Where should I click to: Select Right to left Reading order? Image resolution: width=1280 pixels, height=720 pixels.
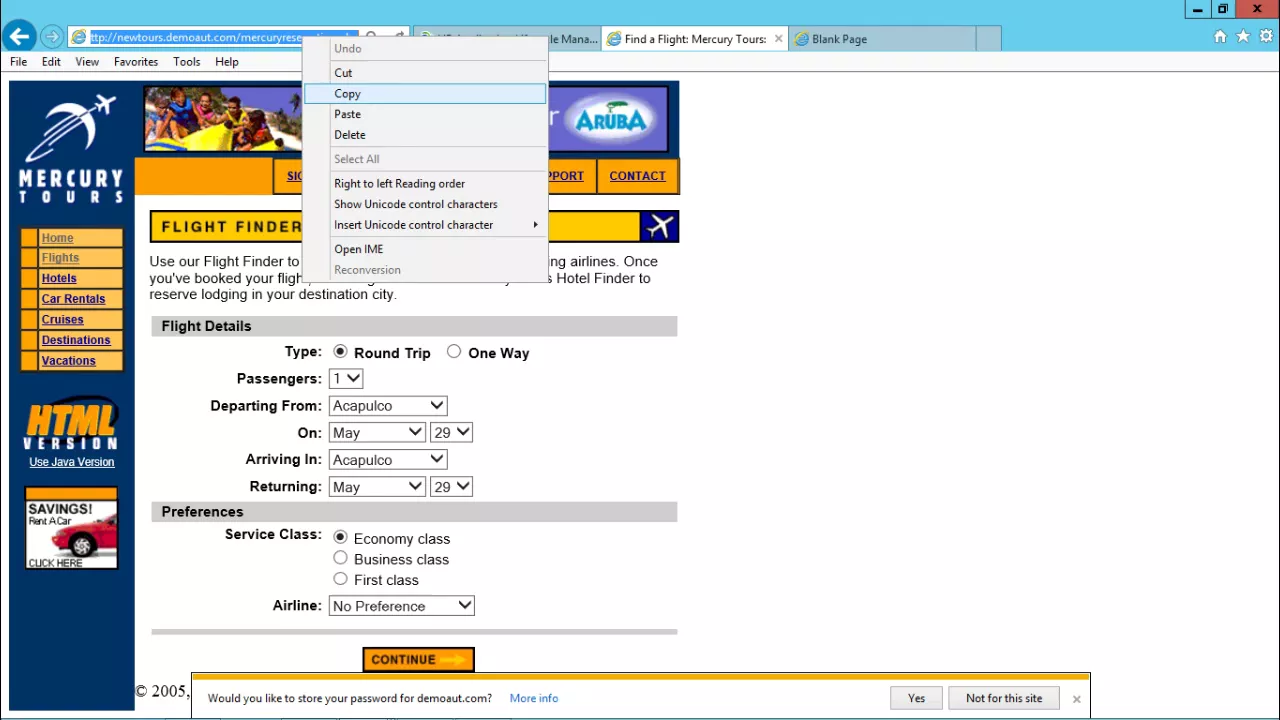425,184
